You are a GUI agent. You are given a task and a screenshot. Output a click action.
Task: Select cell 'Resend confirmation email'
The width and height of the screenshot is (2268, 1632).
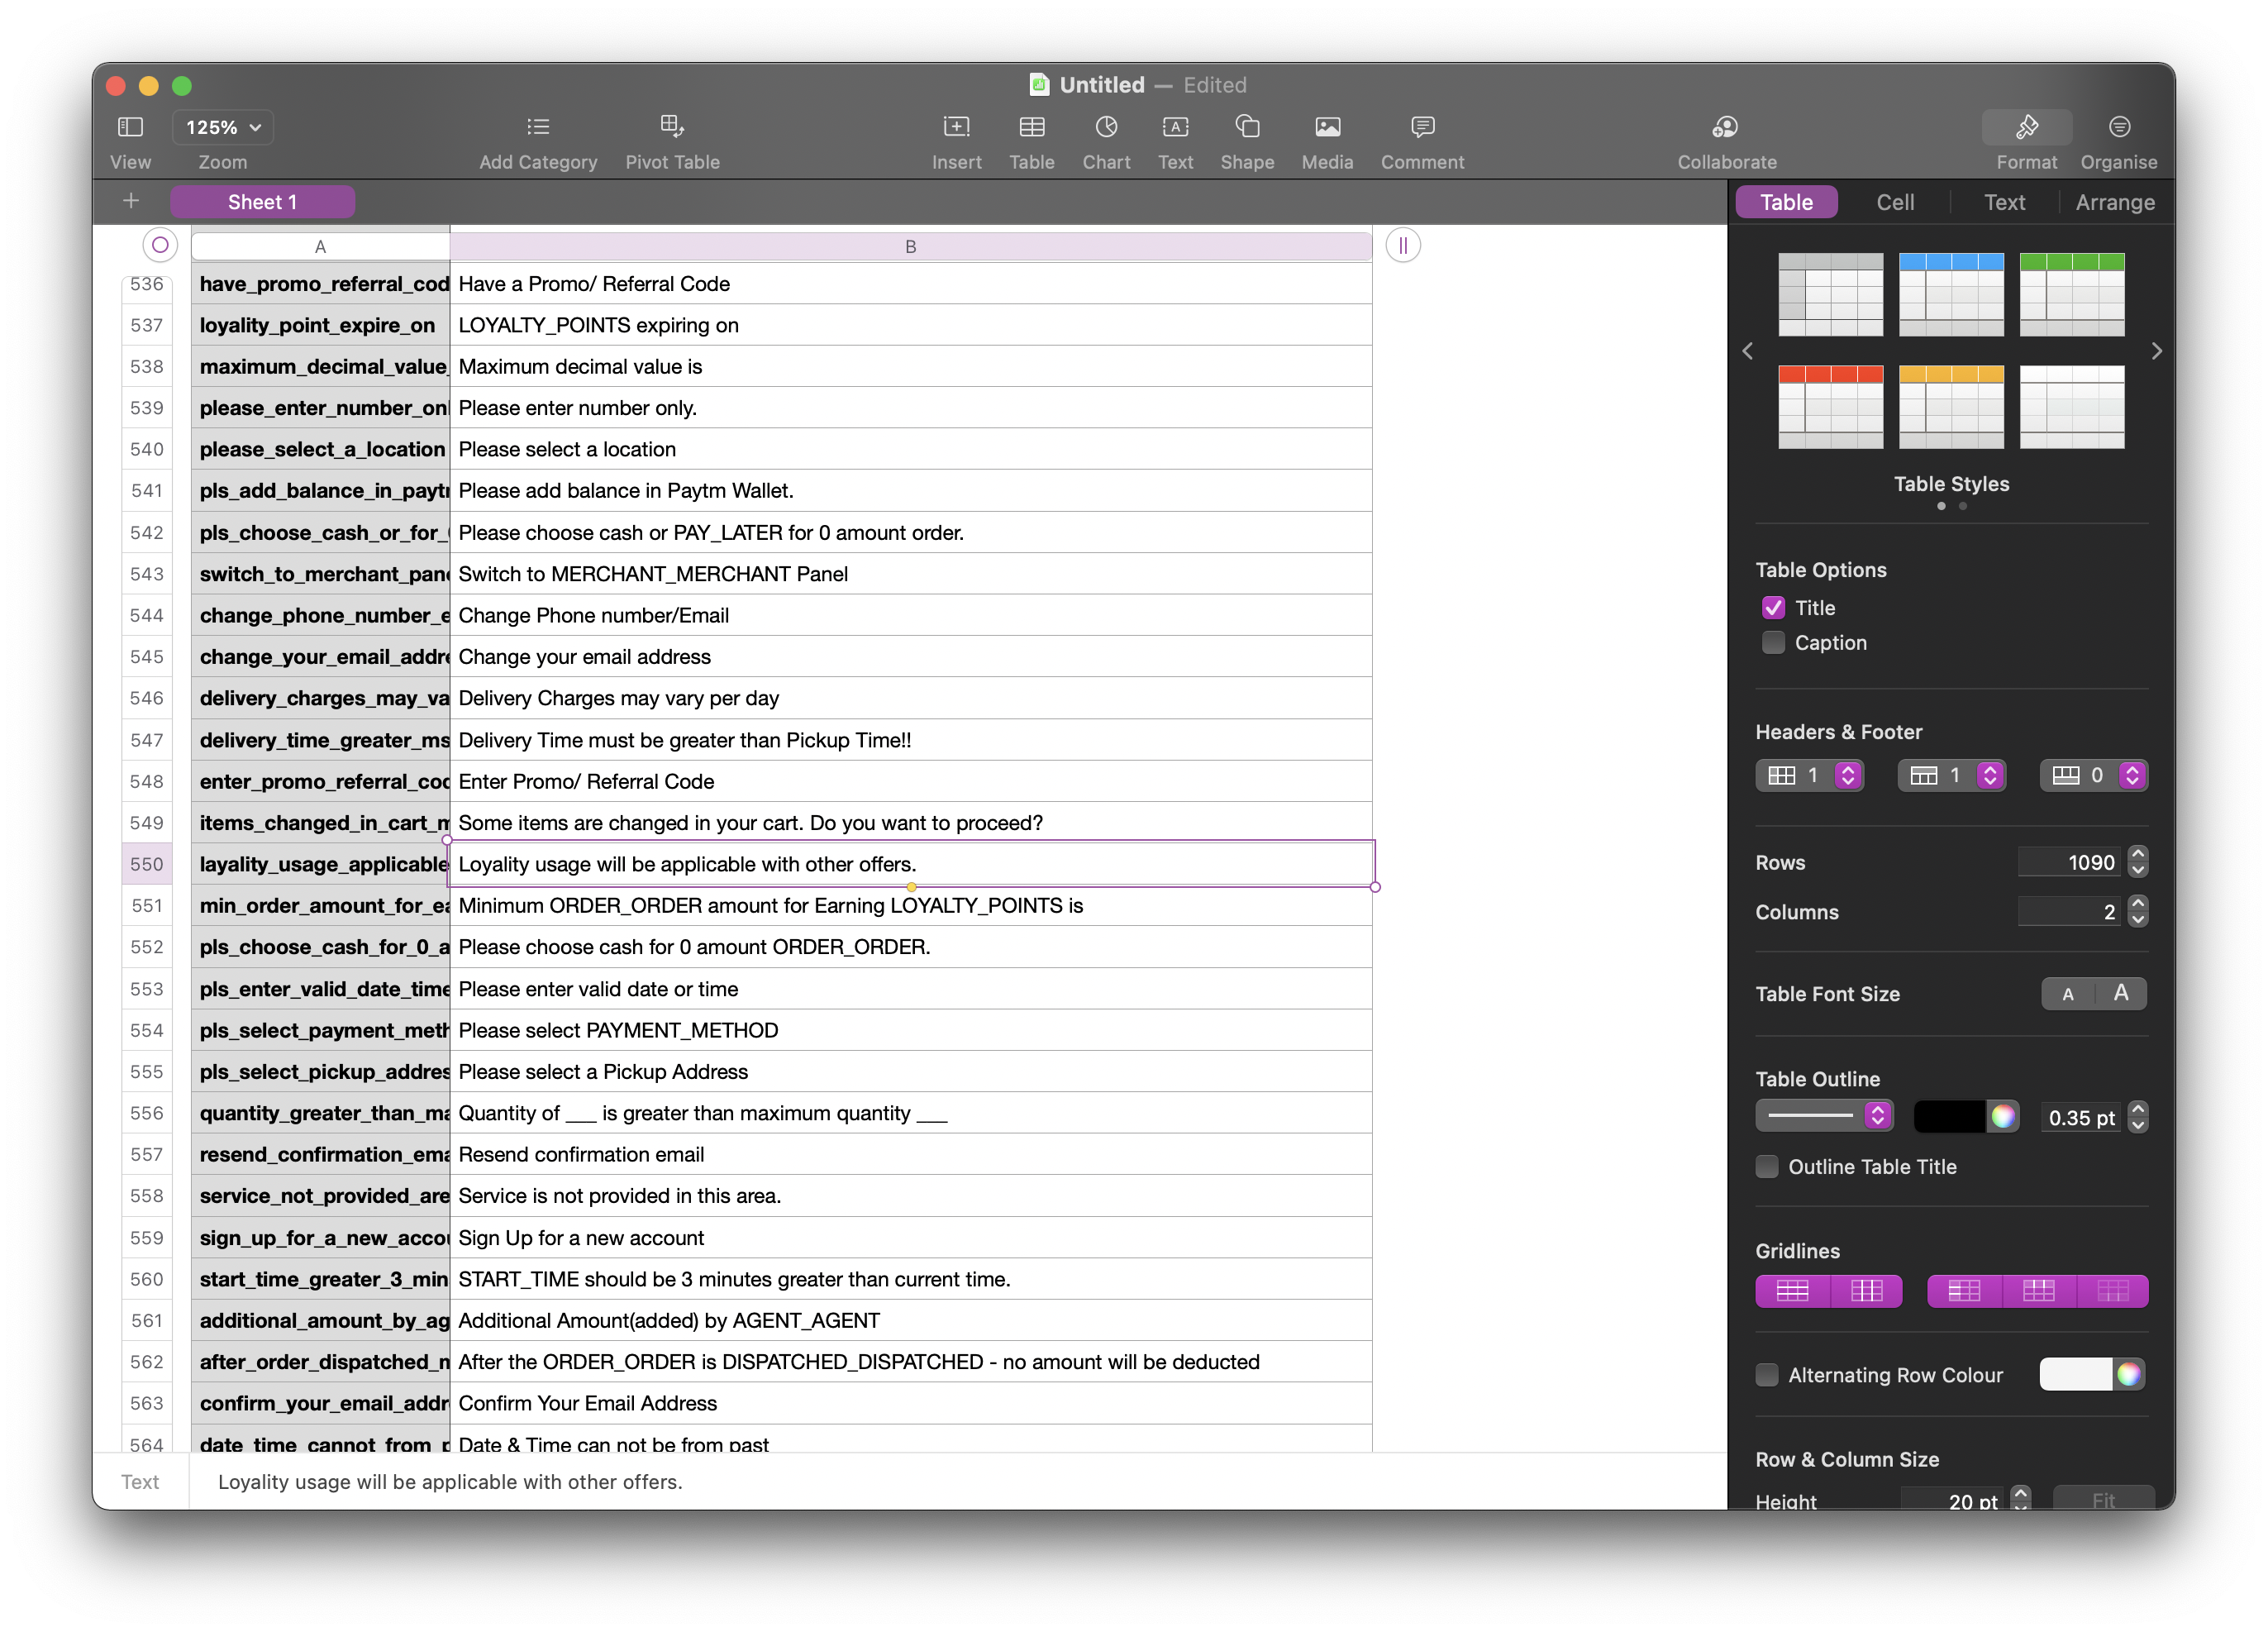click(910, 1154)
